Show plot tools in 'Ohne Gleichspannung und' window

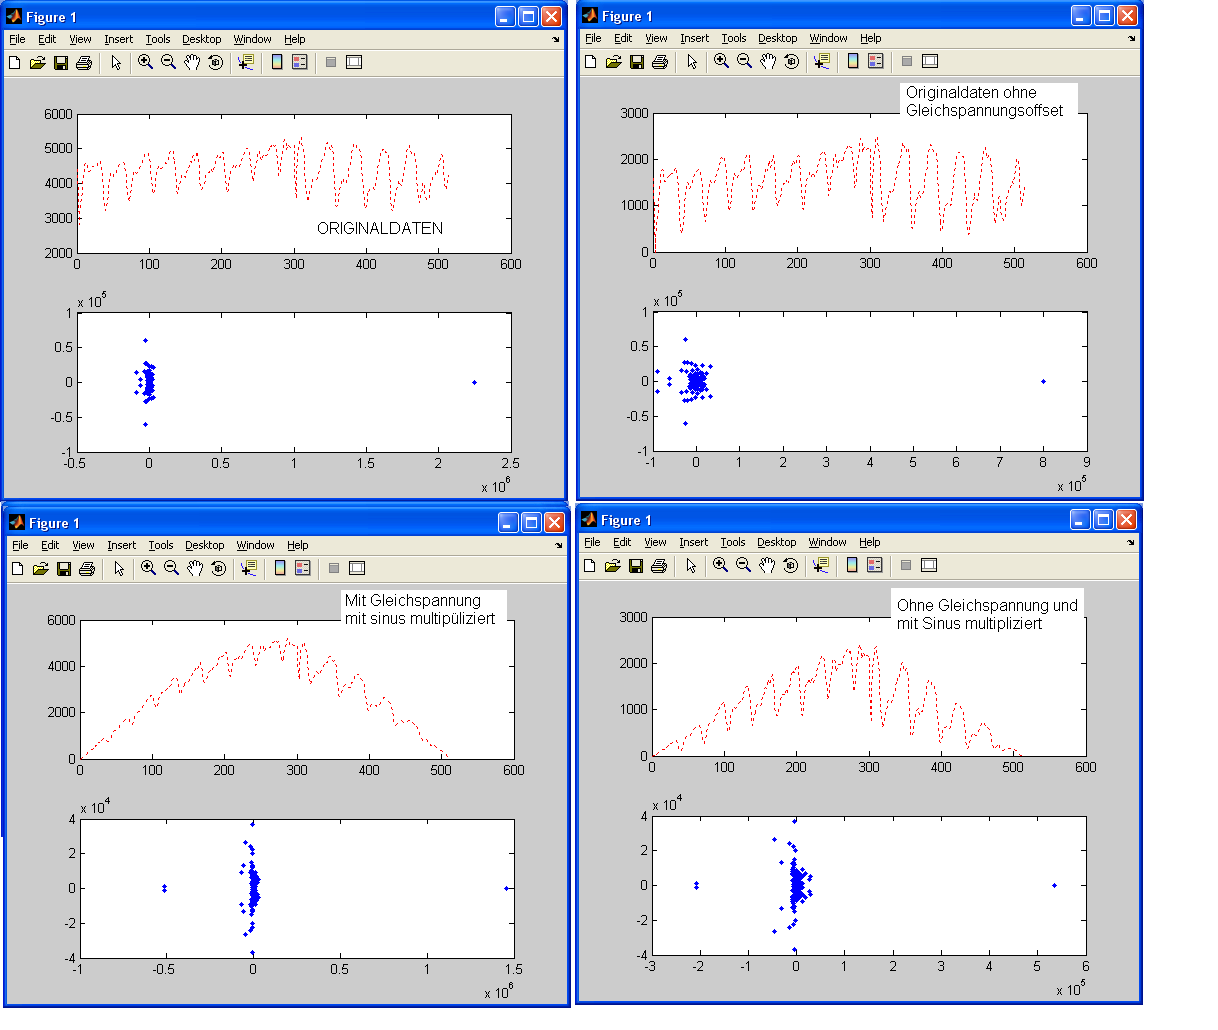point(929,565)
